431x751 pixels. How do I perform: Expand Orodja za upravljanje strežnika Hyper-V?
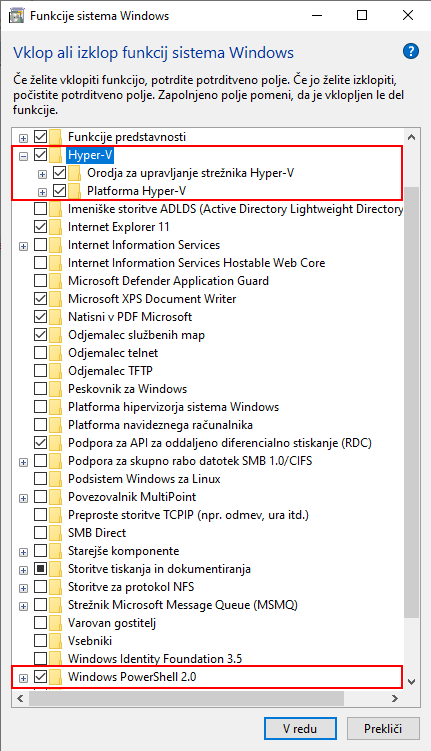click(42, 174)
